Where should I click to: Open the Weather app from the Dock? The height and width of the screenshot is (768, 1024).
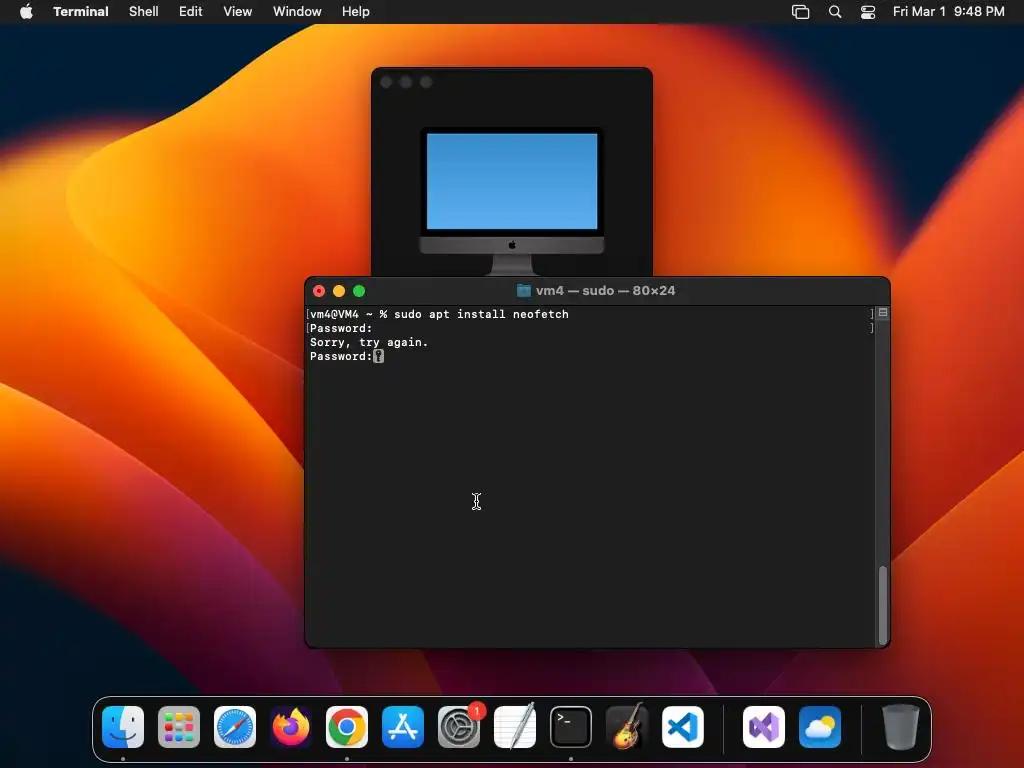(x=820, y=726)
